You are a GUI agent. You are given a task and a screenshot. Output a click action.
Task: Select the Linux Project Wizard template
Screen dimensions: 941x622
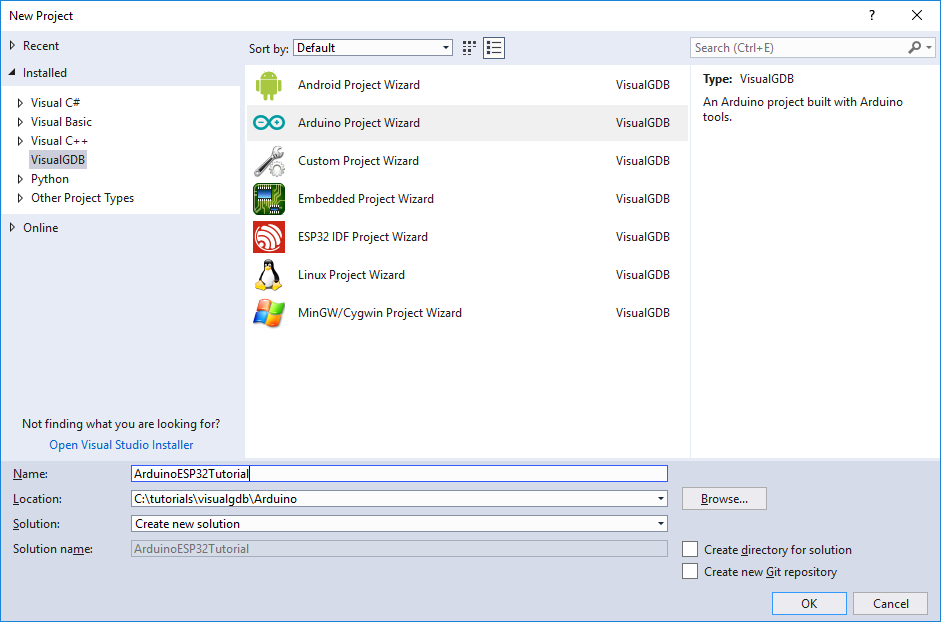(467, 275)
